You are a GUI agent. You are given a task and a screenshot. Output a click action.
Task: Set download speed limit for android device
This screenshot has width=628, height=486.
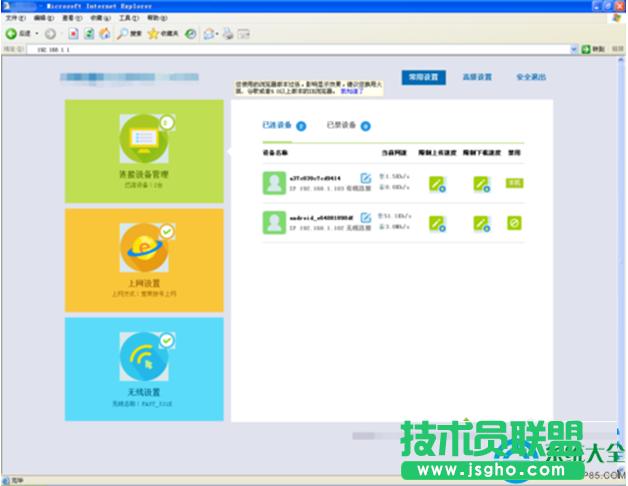tap(481, 222)
